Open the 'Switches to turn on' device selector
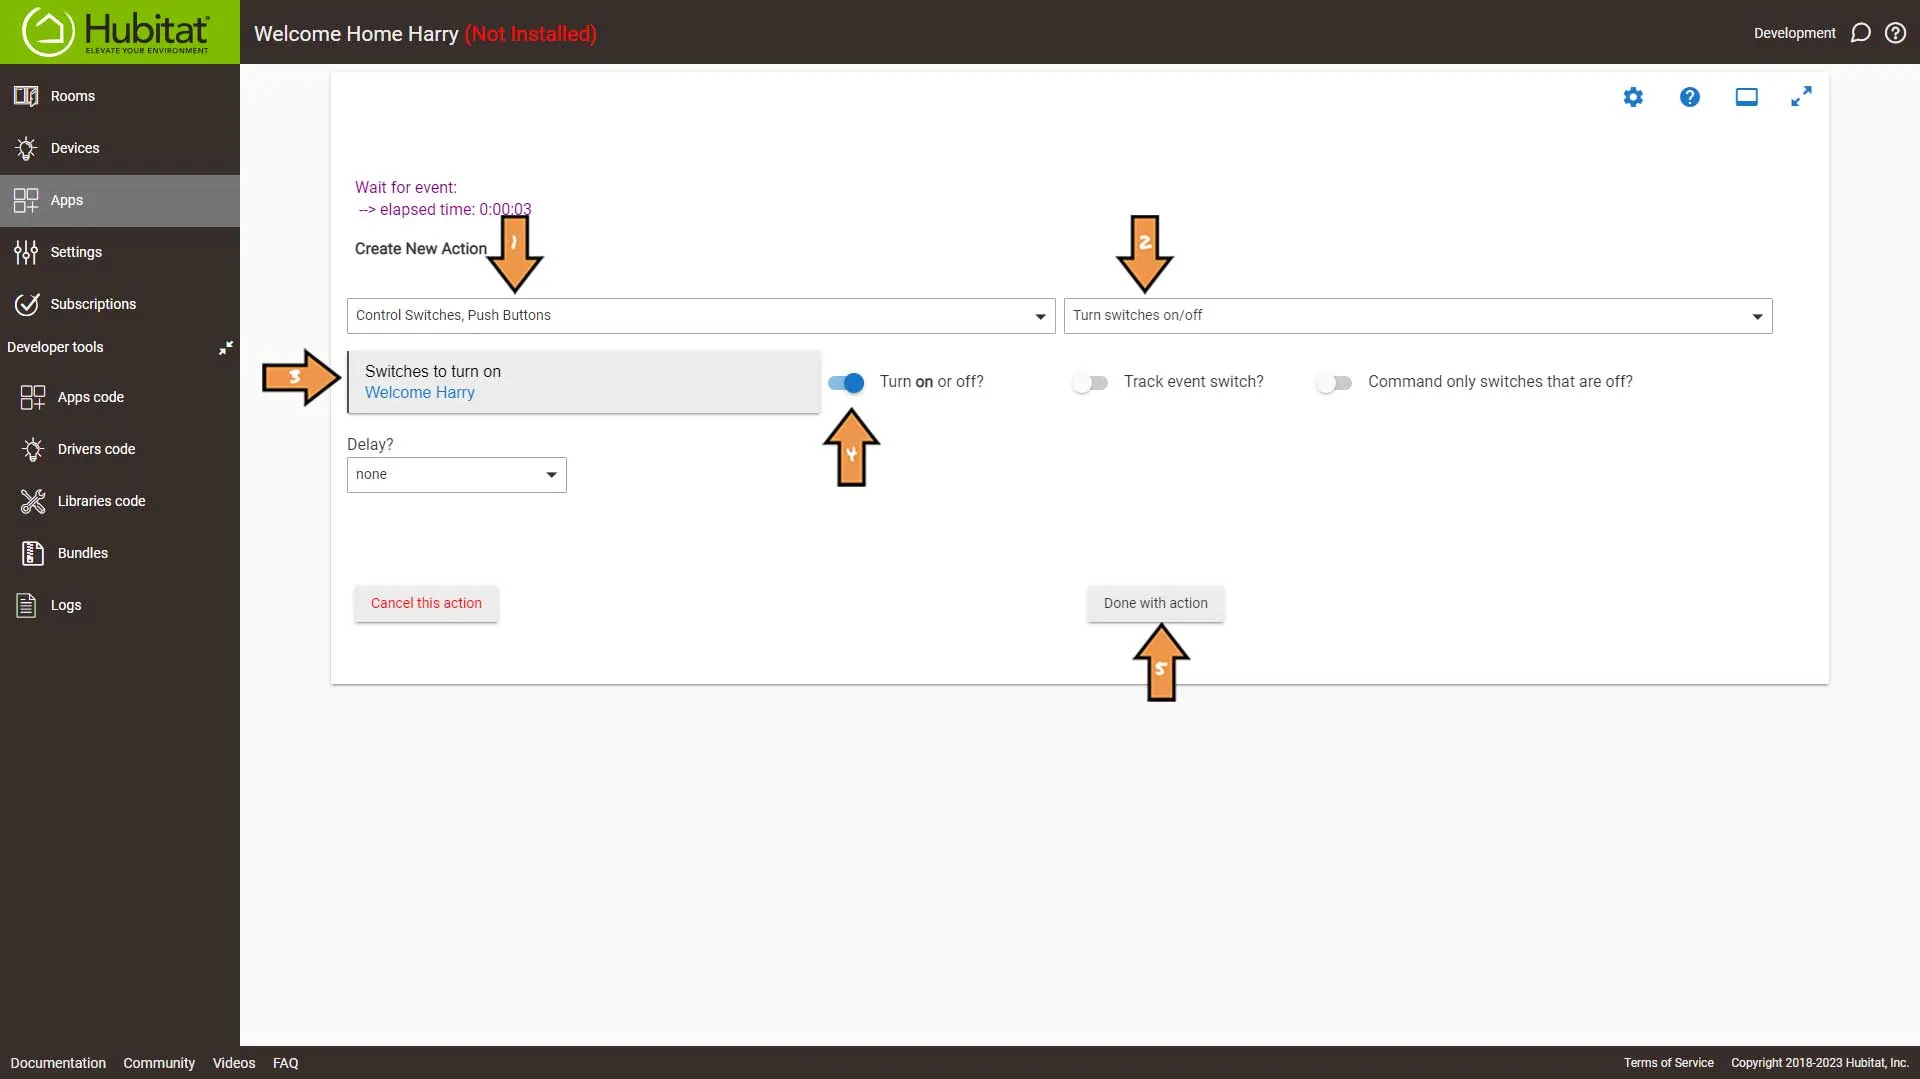 pos(584,382)
